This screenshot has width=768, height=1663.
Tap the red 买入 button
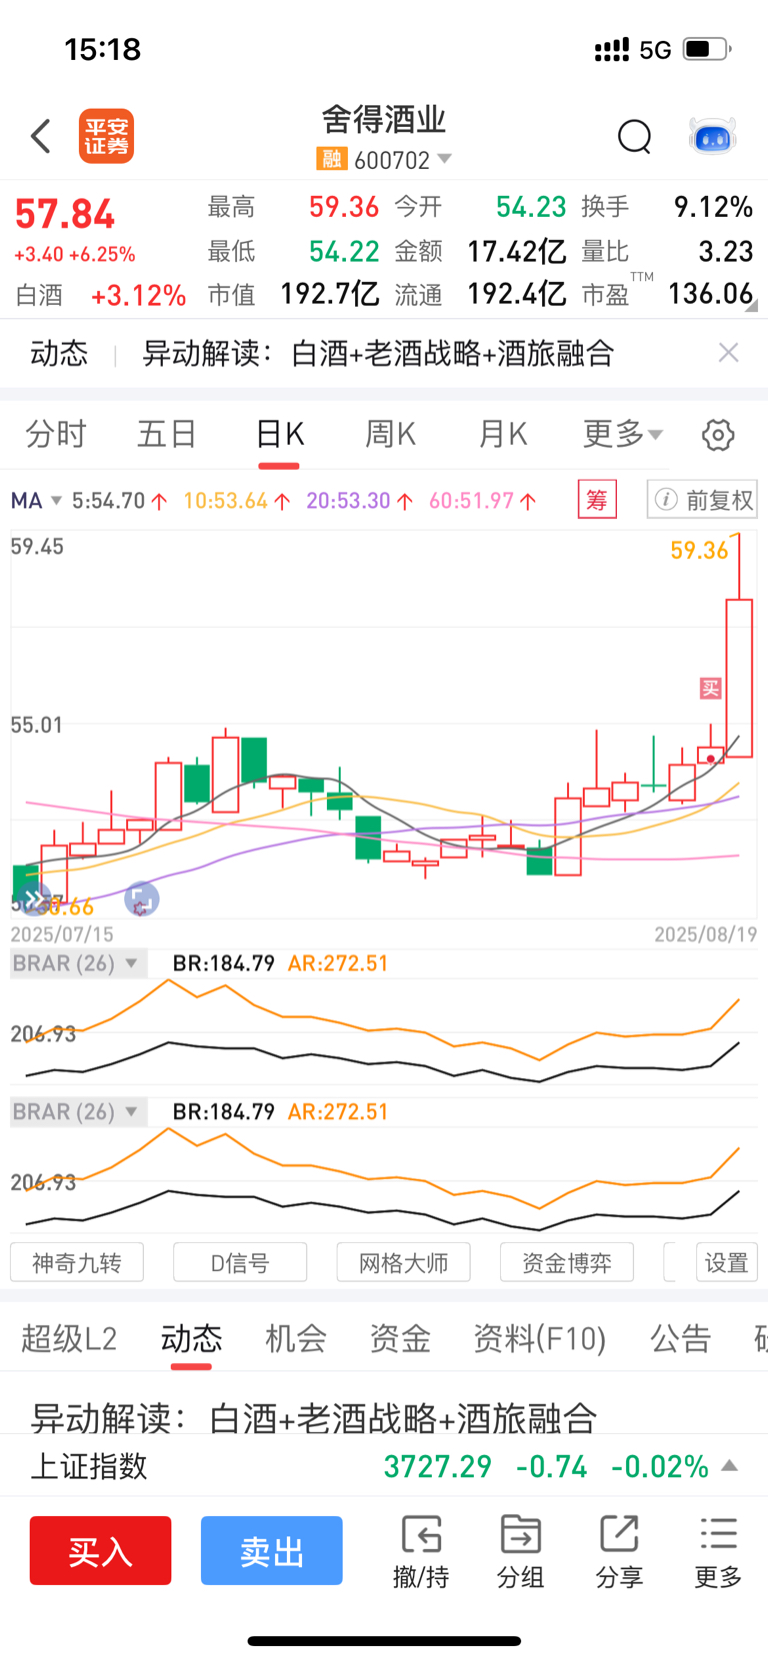(100, 1550)
